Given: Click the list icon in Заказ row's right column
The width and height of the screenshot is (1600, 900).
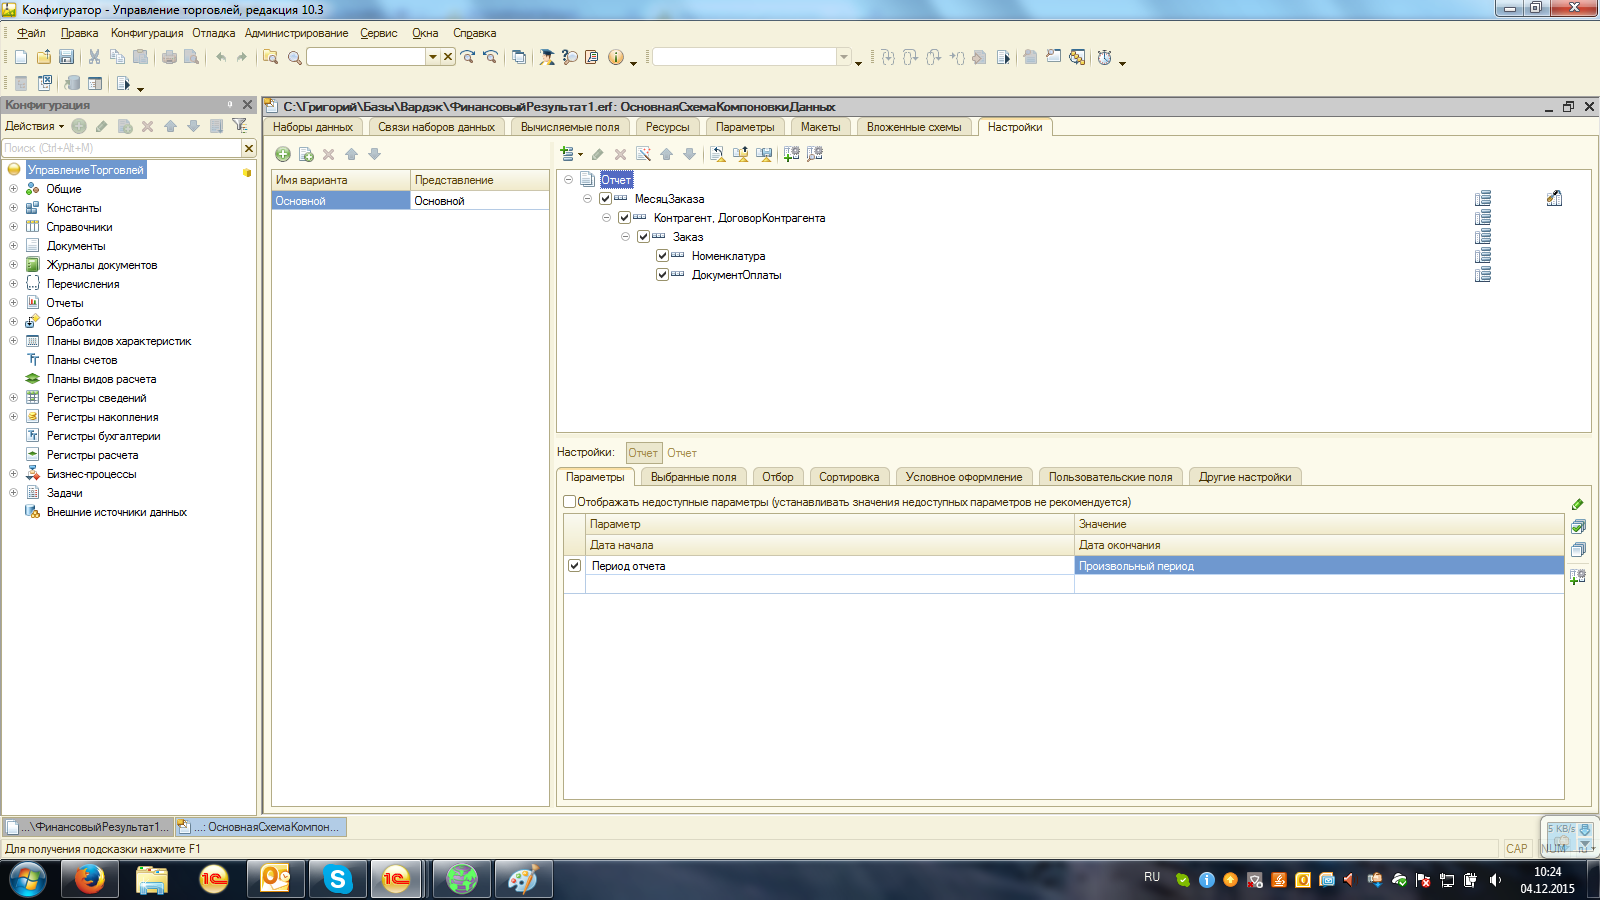Looking at the screenshot, I should [x=1483, y=237].
